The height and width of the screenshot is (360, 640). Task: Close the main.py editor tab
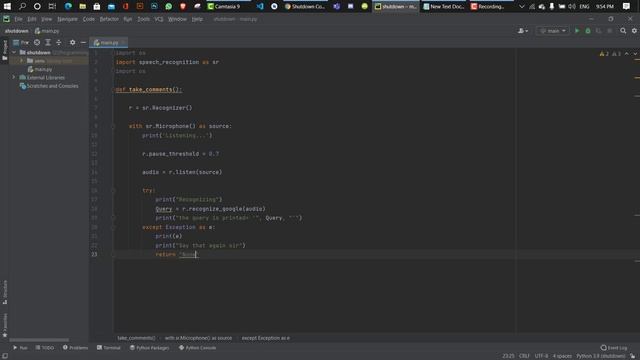(123, 42)
